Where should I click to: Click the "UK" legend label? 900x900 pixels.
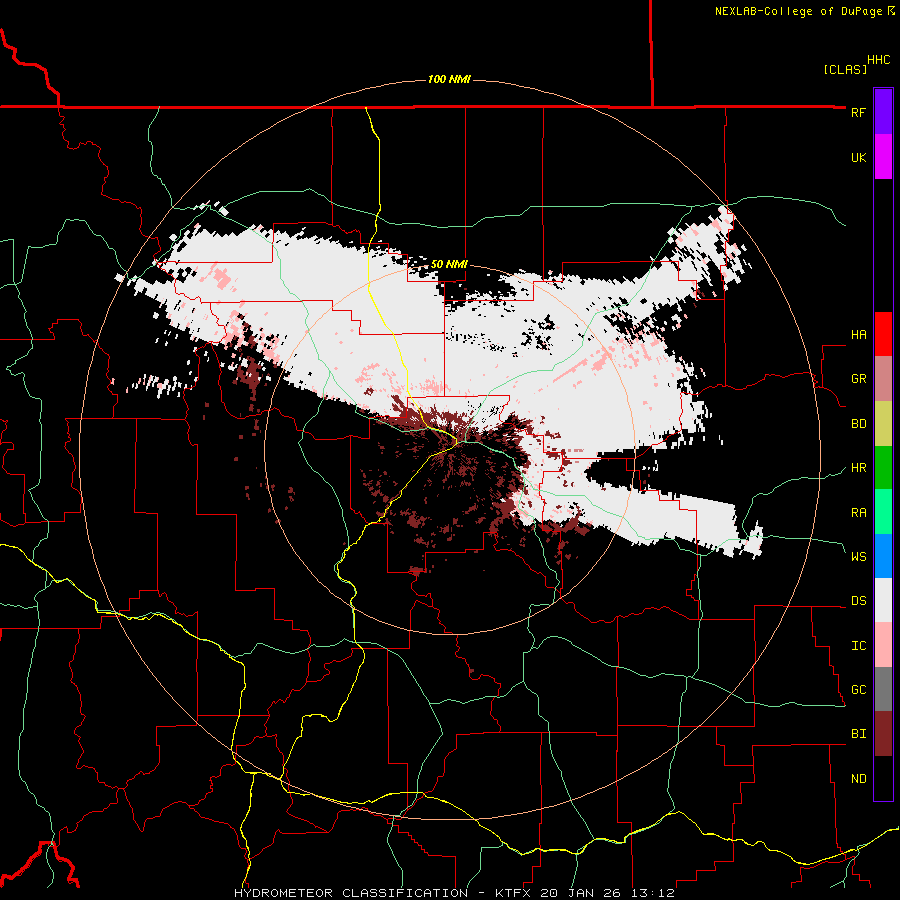point(858,157)
